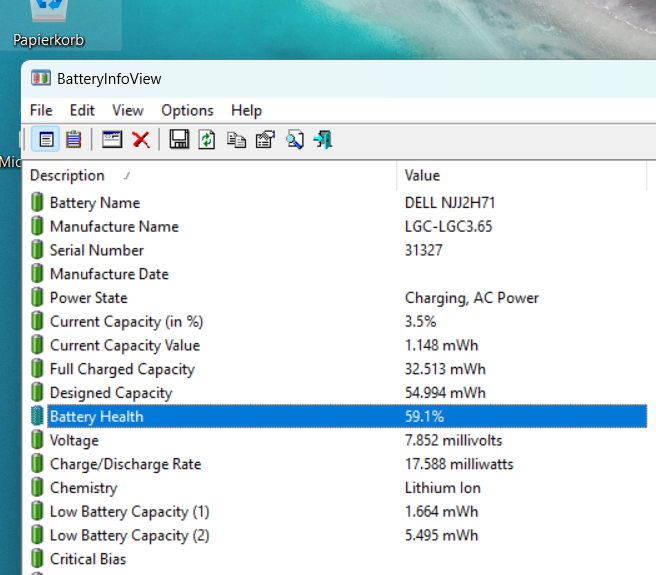Select the Current Capacity (in %) row label

click(x=126, y=322)
